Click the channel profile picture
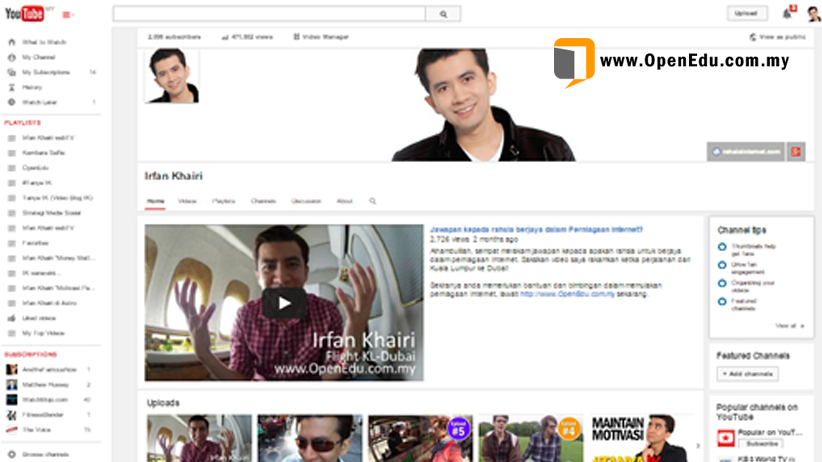822x462 pixels. tap(172, 75)
